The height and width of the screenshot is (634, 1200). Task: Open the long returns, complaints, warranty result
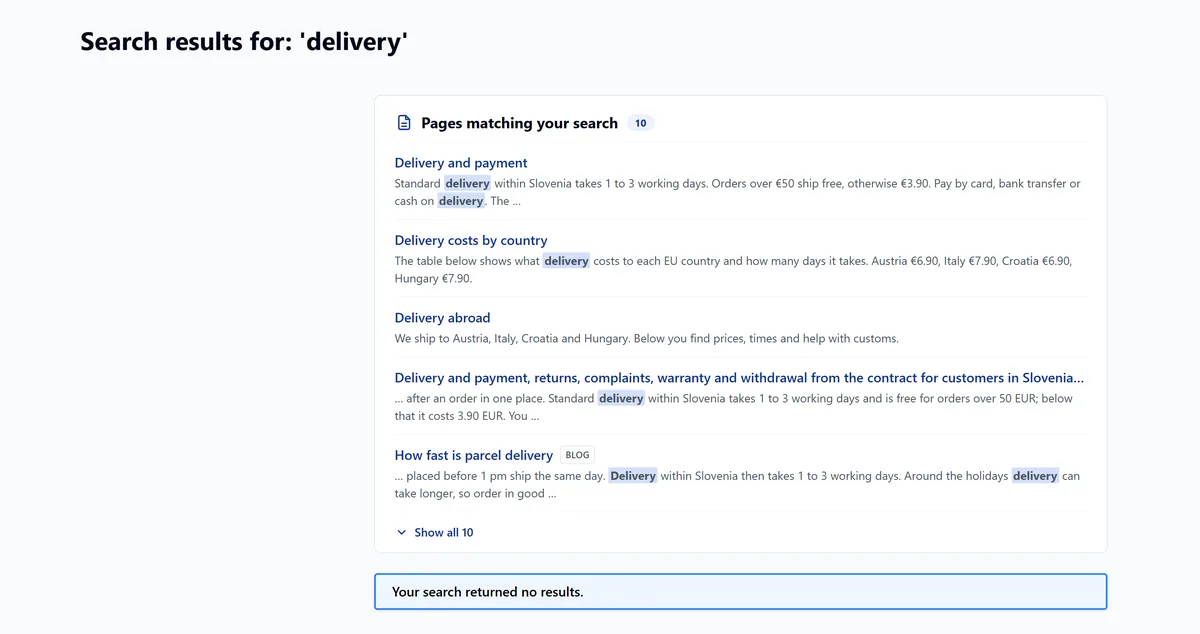tap(739, 378)
